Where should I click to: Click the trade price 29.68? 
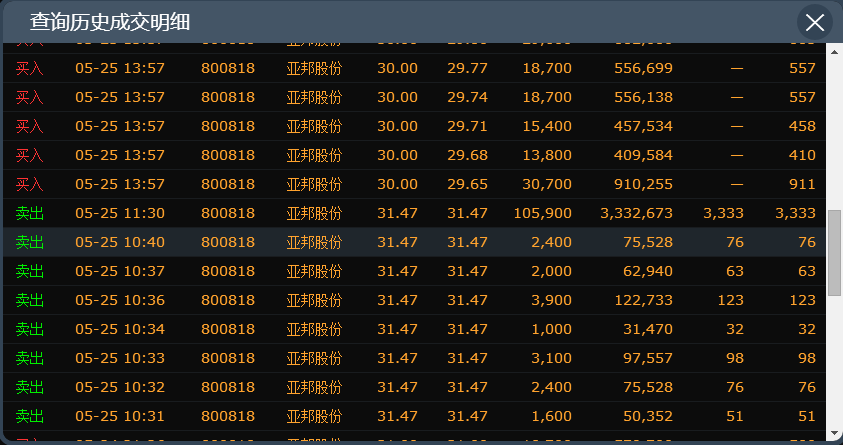click(467, 155)
